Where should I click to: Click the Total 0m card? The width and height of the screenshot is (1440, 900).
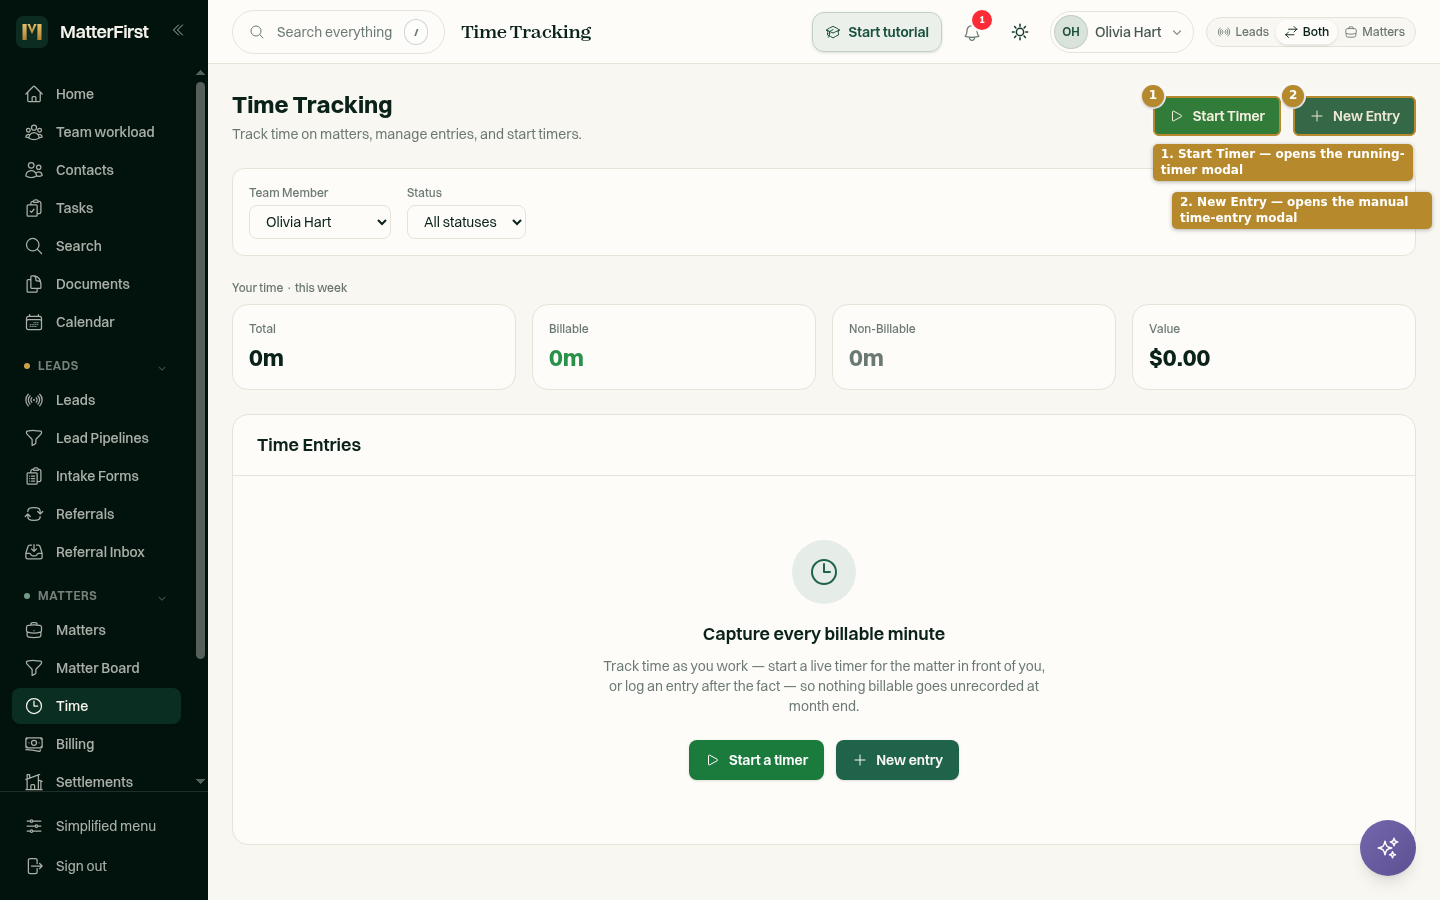point(374,347)
